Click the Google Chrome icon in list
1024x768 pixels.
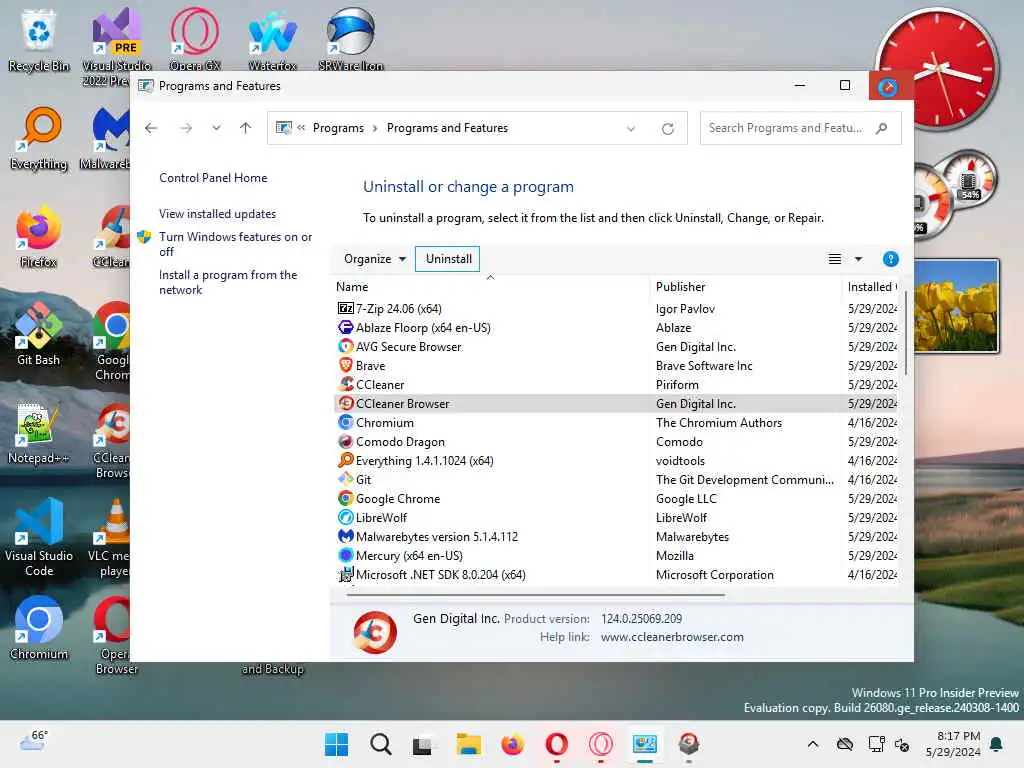[345, 498]
